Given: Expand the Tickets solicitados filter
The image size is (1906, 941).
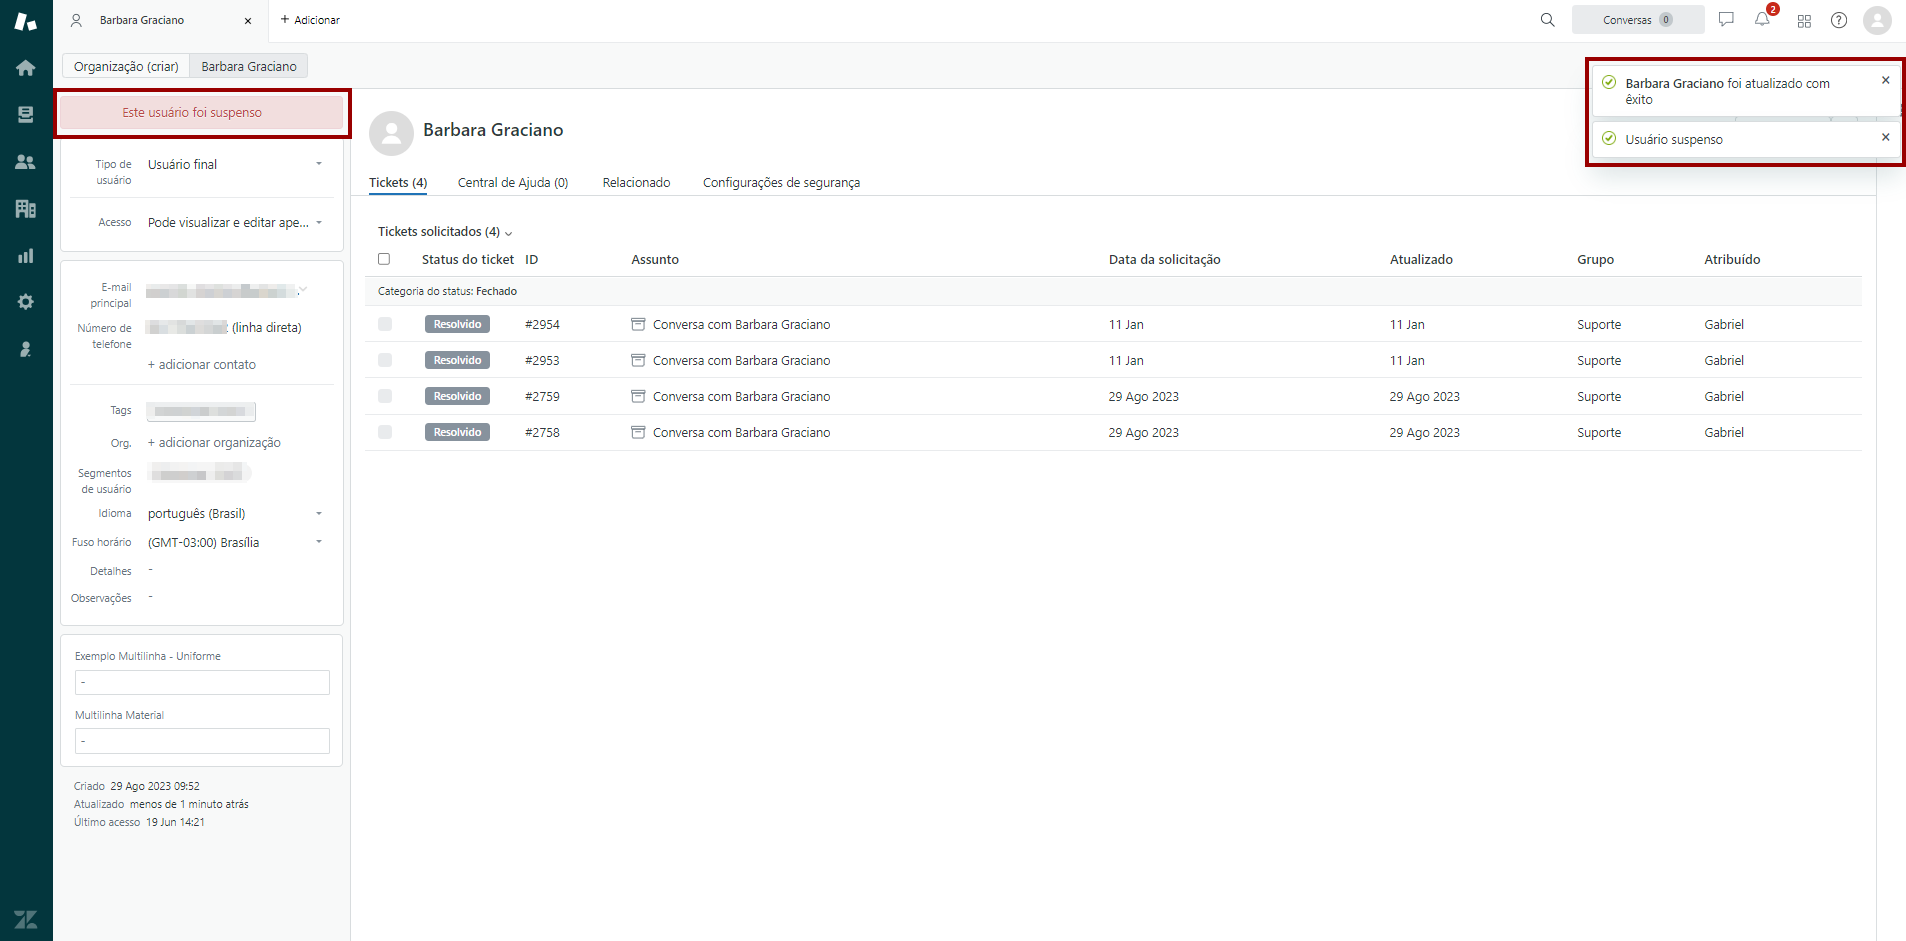Looking at the screenshot, I should (445, 232).
